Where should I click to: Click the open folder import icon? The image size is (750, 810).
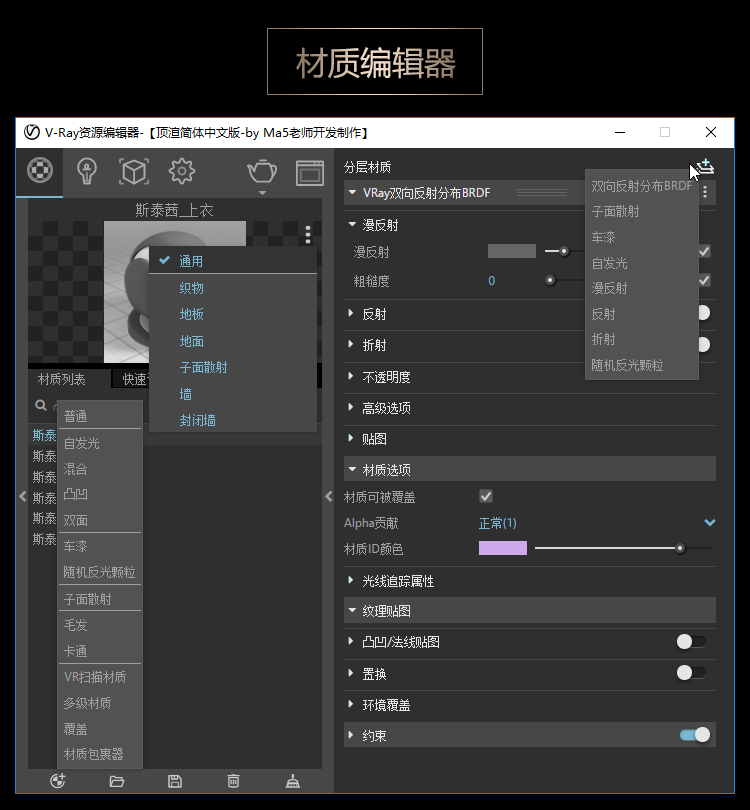[117, 781]
